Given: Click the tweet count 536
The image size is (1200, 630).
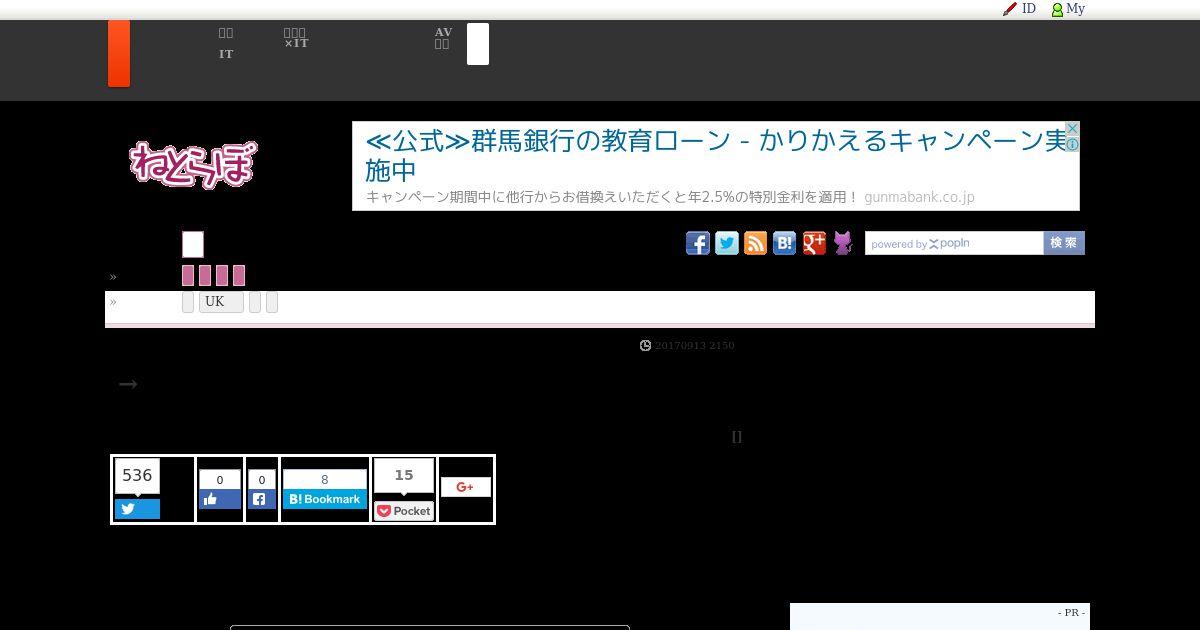Looking at the screenshot, I should click(137, 476).
